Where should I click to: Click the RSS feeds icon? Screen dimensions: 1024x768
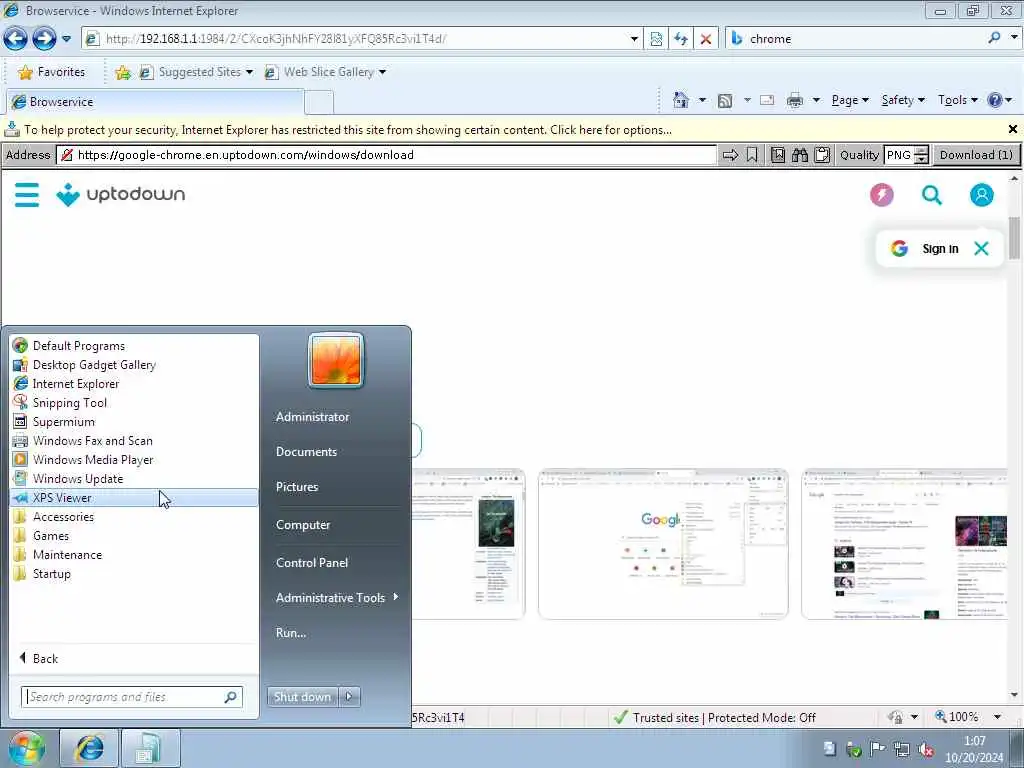(725, 100)
